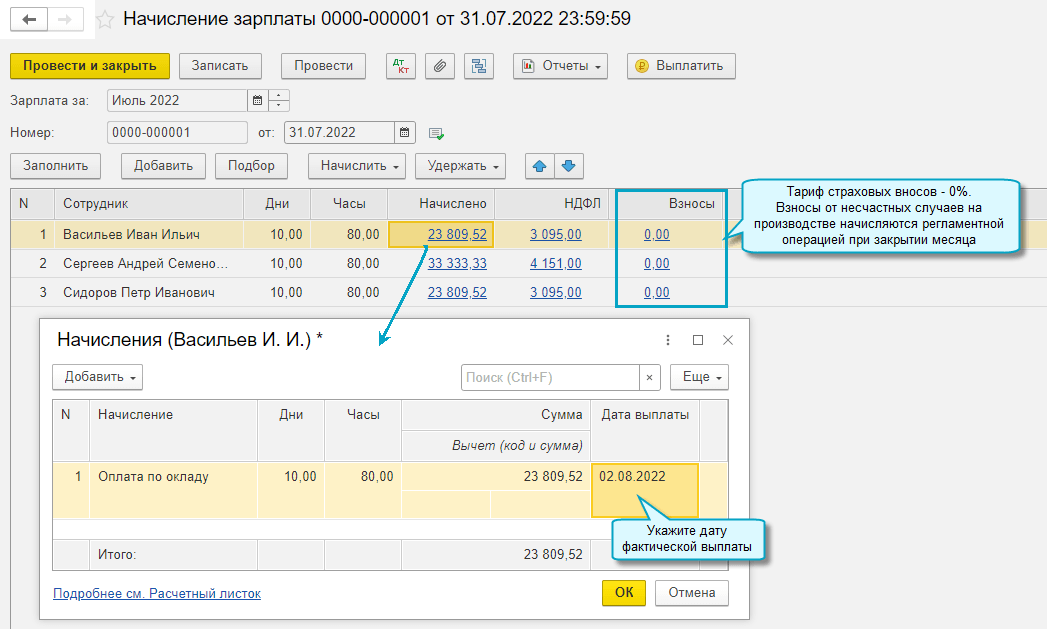This screenshot has width=1047, height=629.
Task: Click the Выплатить button
Action: [681, 66]
